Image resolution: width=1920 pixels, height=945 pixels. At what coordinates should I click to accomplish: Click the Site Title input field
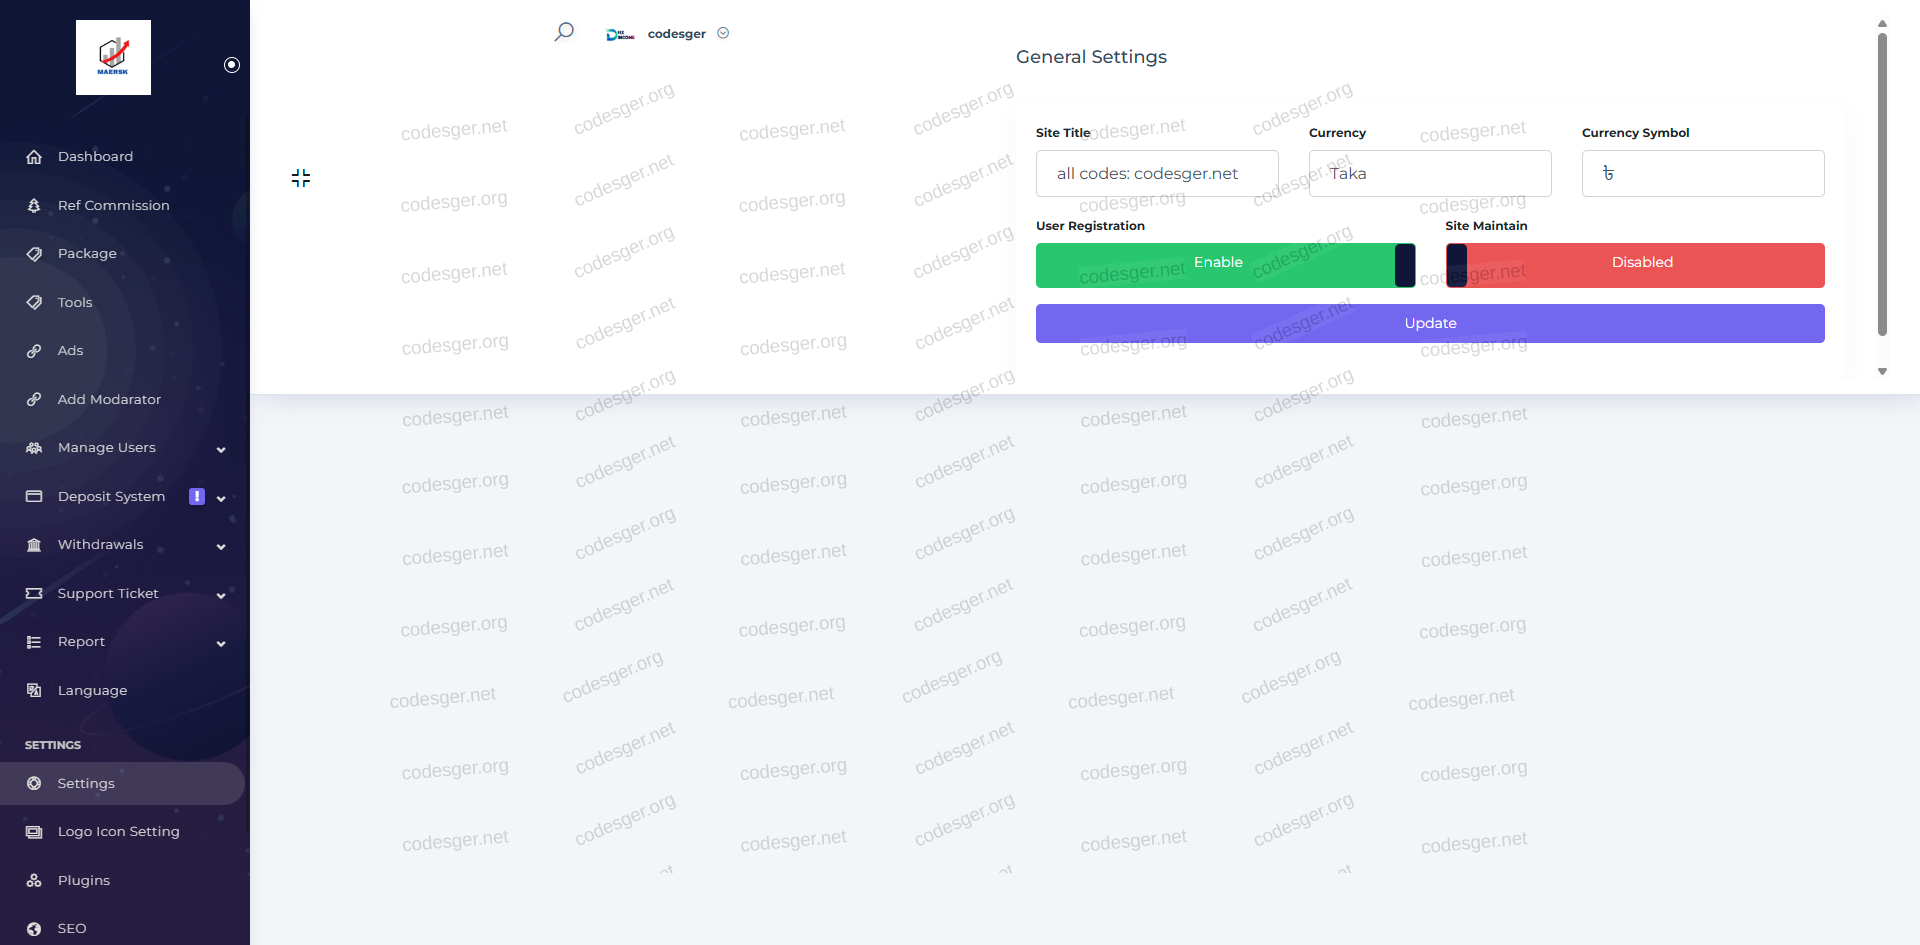coord(1157,174)
